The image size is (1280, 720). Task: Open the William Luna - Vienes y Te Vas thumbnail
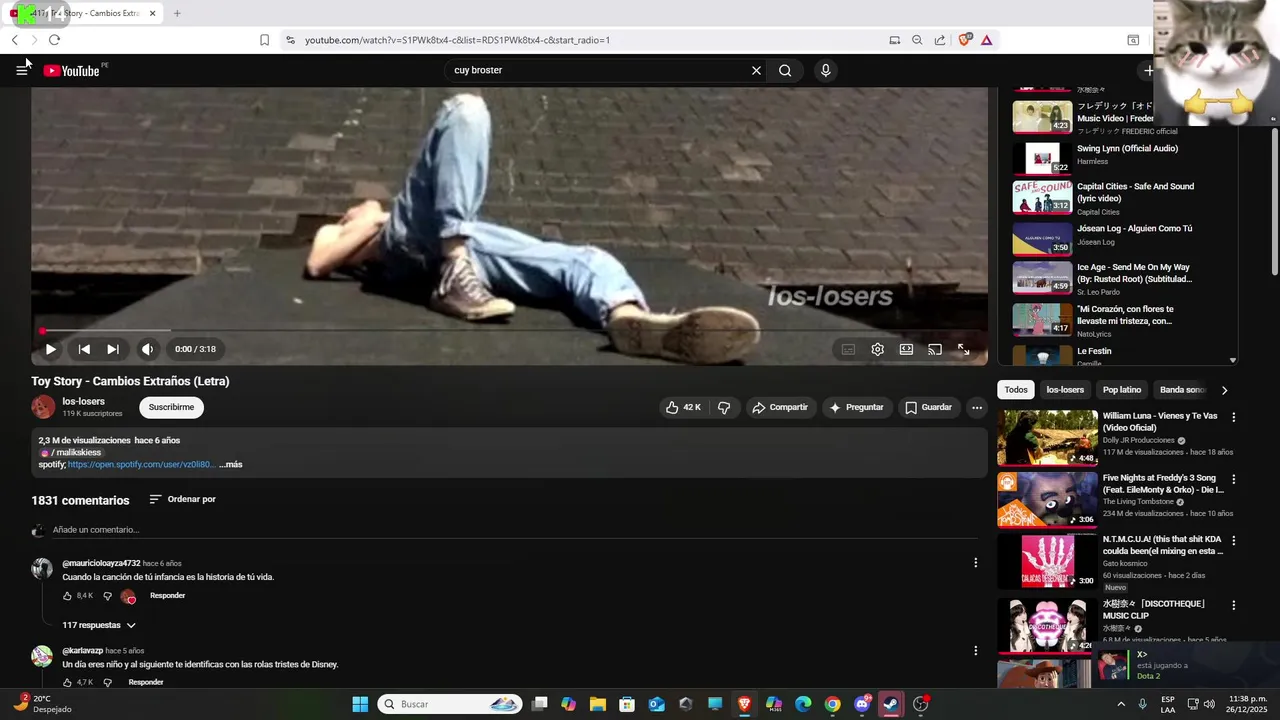click(1047, 438)
